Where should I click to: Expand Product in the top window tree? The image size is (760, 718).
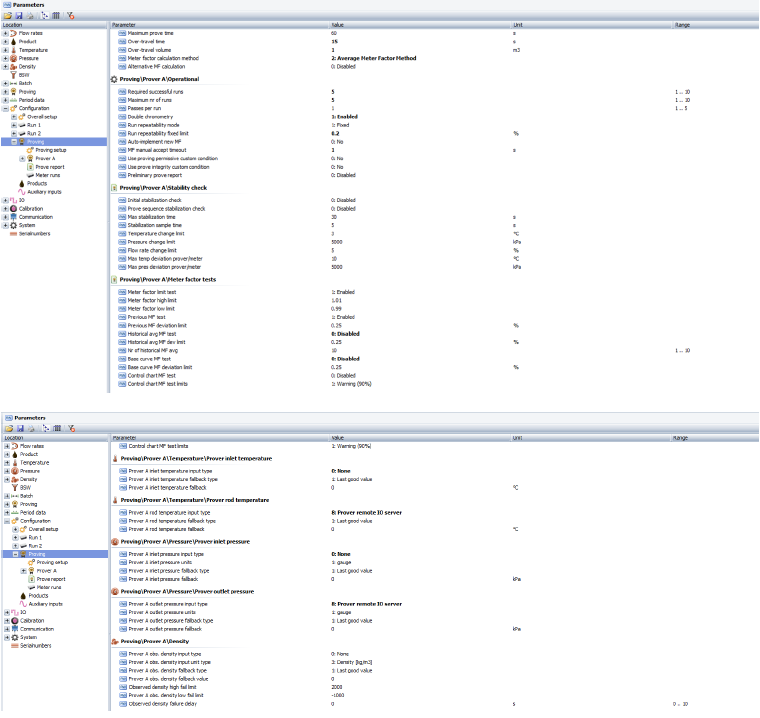pyautogui.click(x=6, y=42)
